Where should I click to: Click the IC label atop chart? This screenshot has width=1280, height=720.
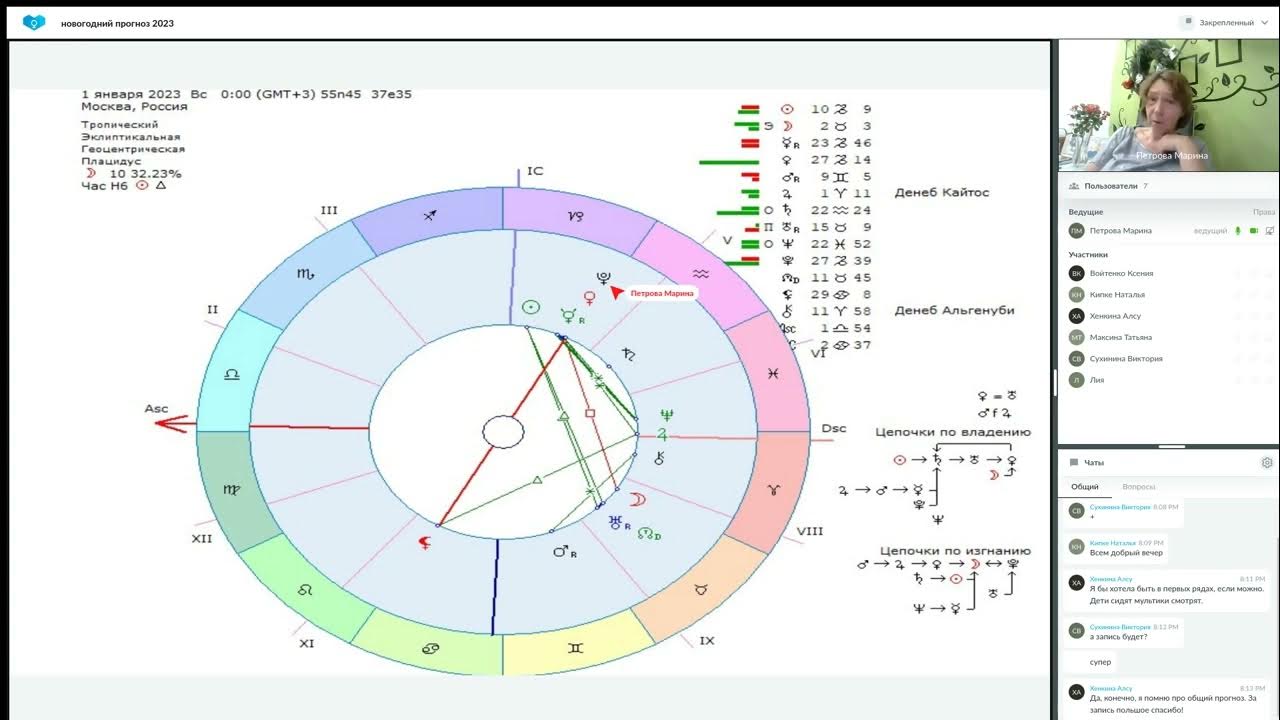click(535, 171)
